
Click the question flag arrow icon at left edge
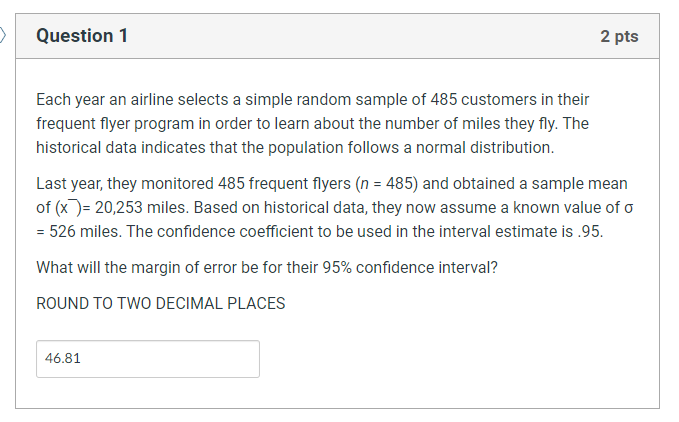[x=3, y=35]
